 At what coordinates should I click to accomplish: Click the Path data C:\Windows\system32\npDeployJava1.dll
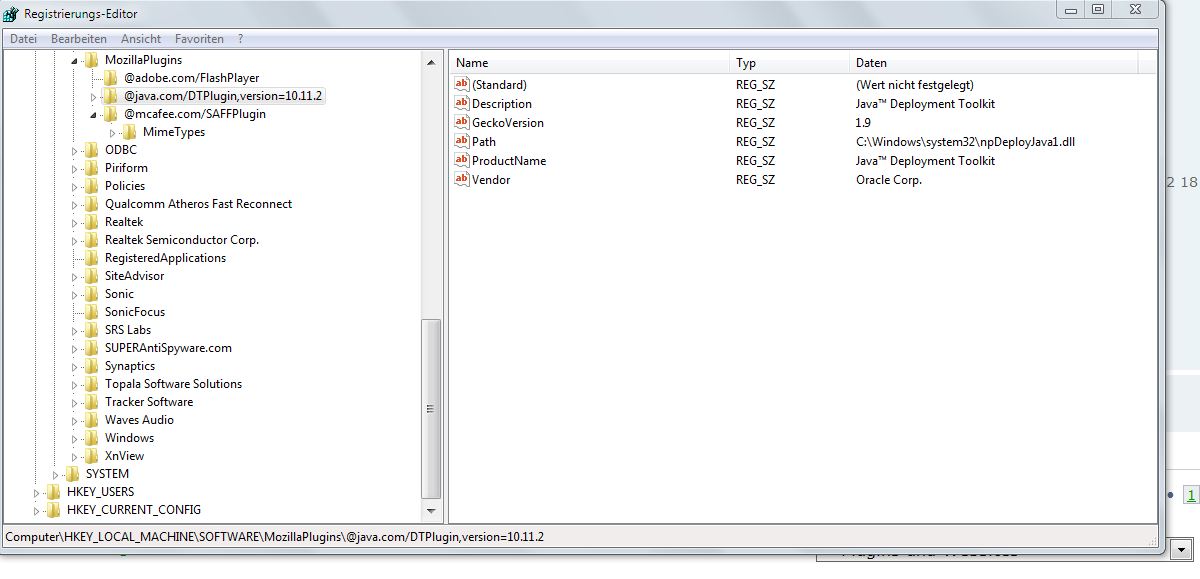pyautogui.click(x=965, y=142)
